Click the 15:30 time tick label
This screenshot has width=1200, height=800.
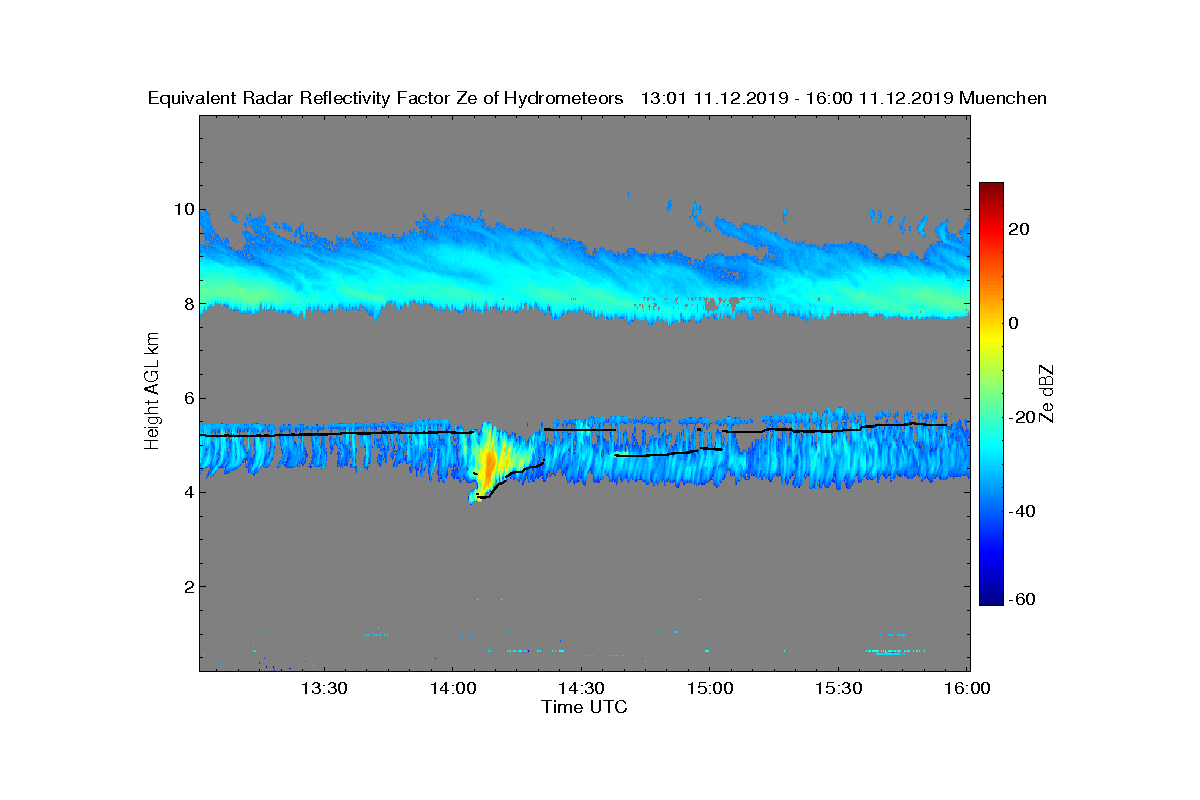[x=839, y=688]
